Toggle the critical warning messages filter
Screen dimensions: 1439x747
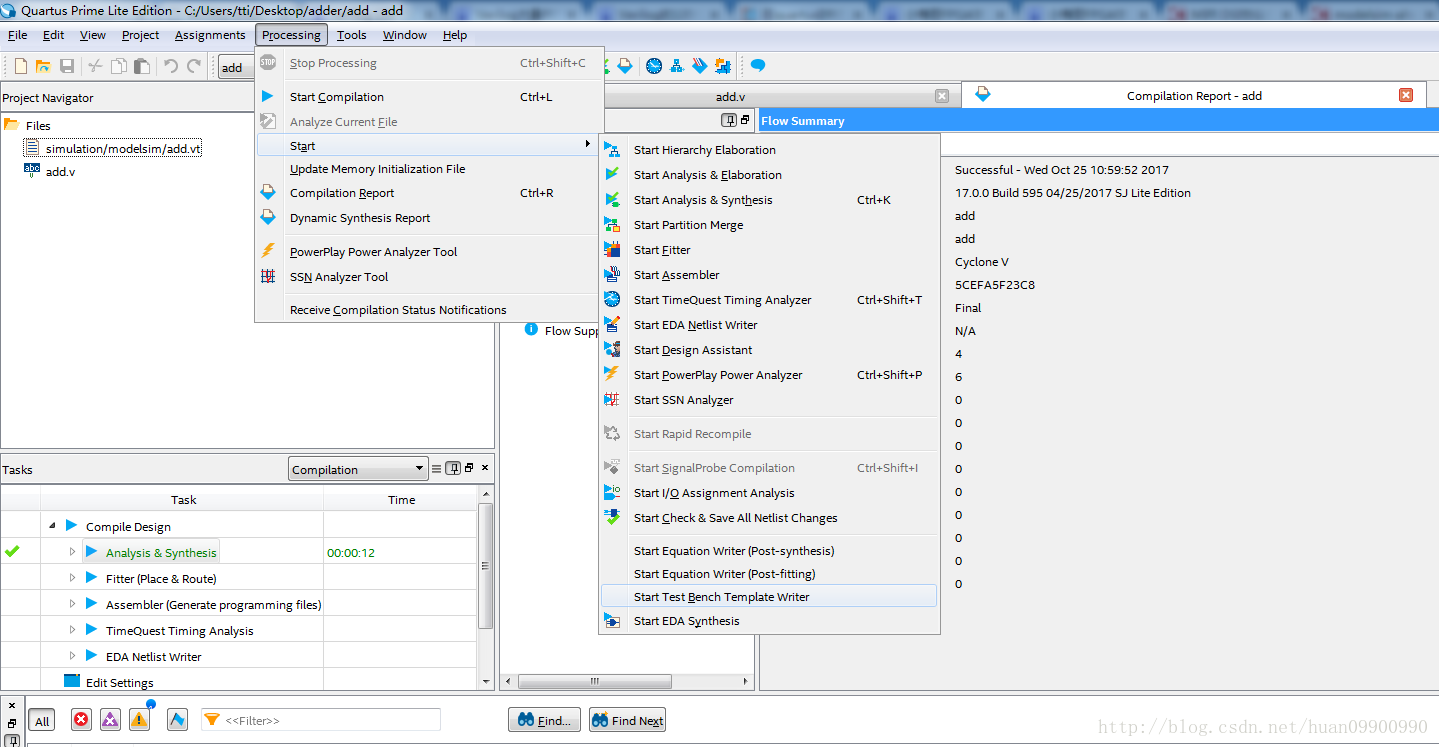click(x=110, y=720)
